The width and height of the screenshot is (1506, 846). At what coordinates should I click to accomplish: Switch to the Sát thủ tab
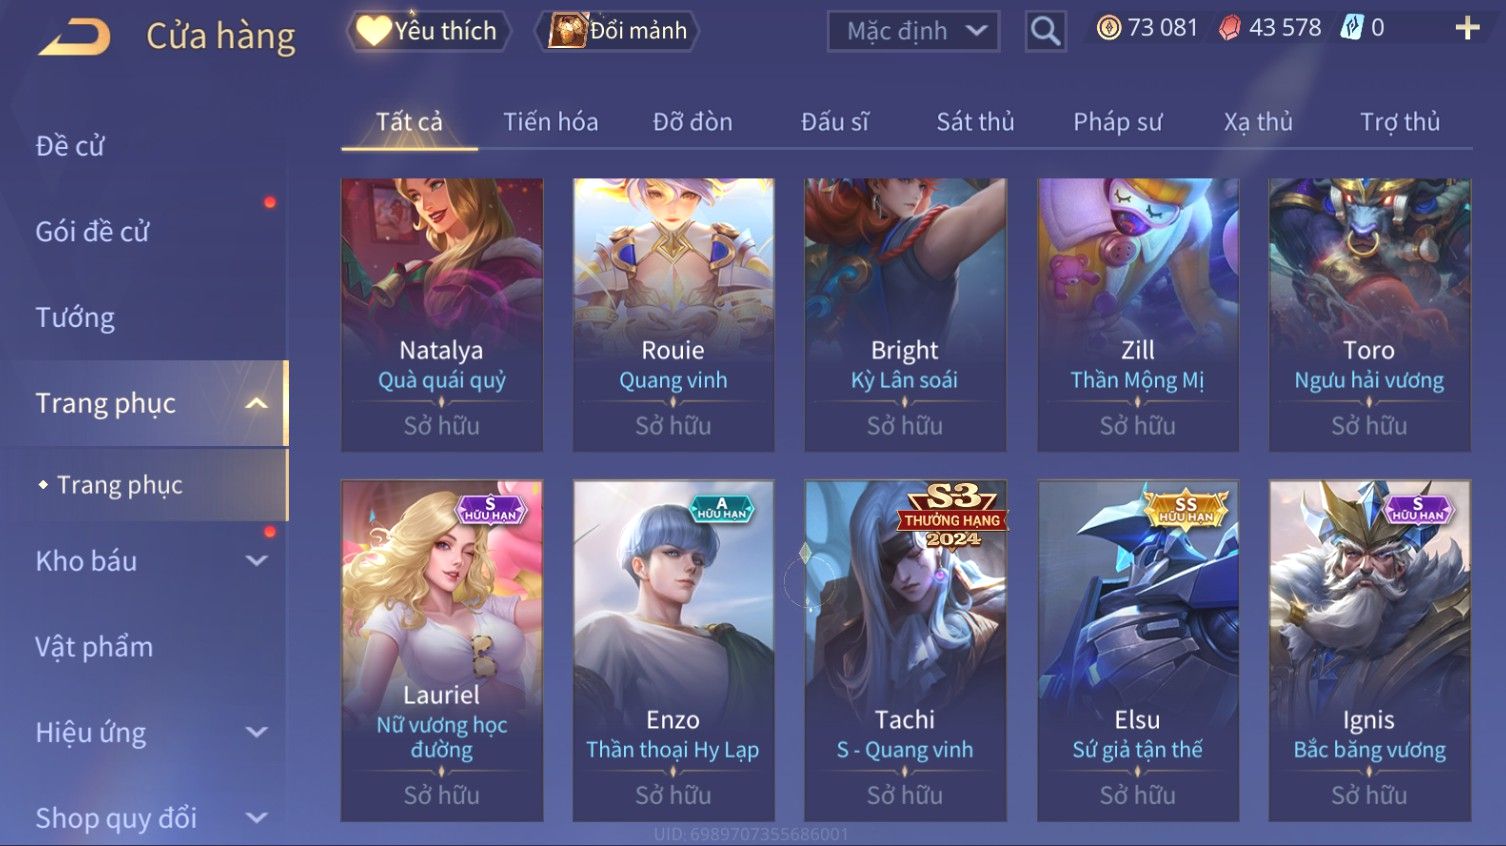click(975, 122)
